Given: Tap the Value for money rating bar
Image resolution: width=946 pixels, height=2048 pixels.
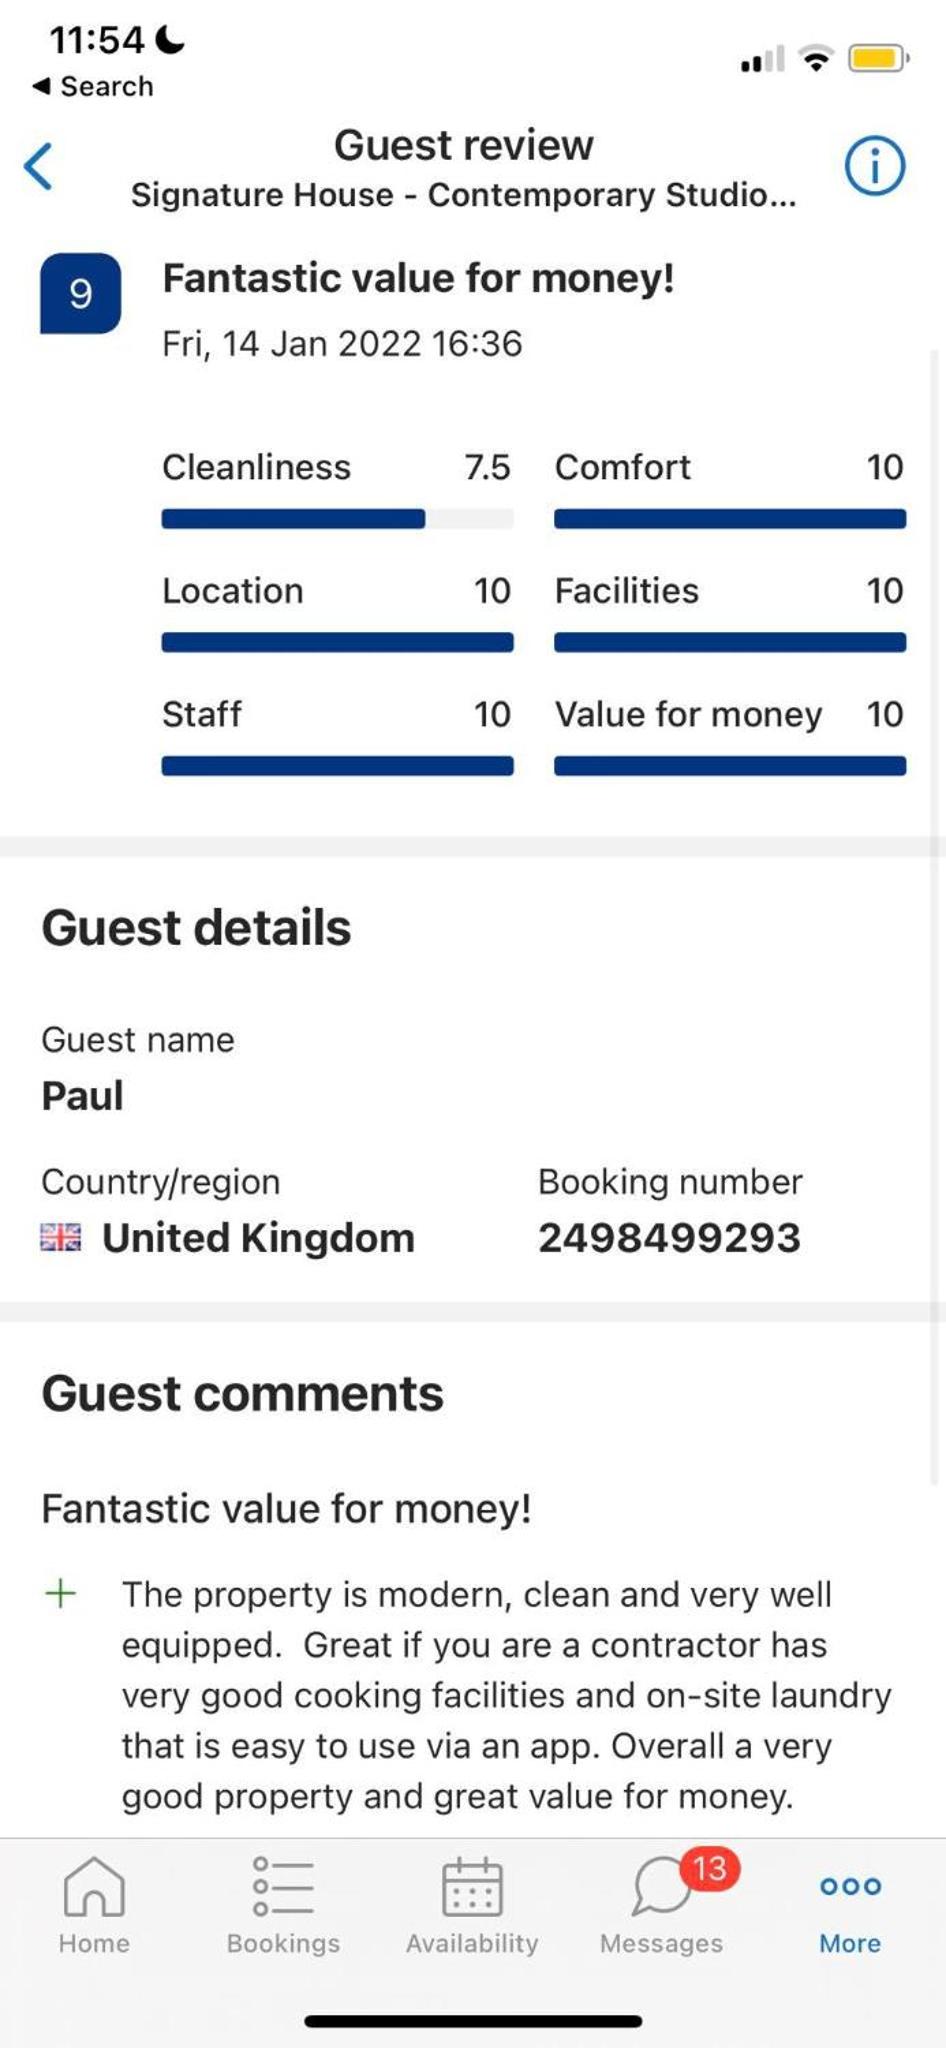Looking at the screenshot, I should click(730, 766).
